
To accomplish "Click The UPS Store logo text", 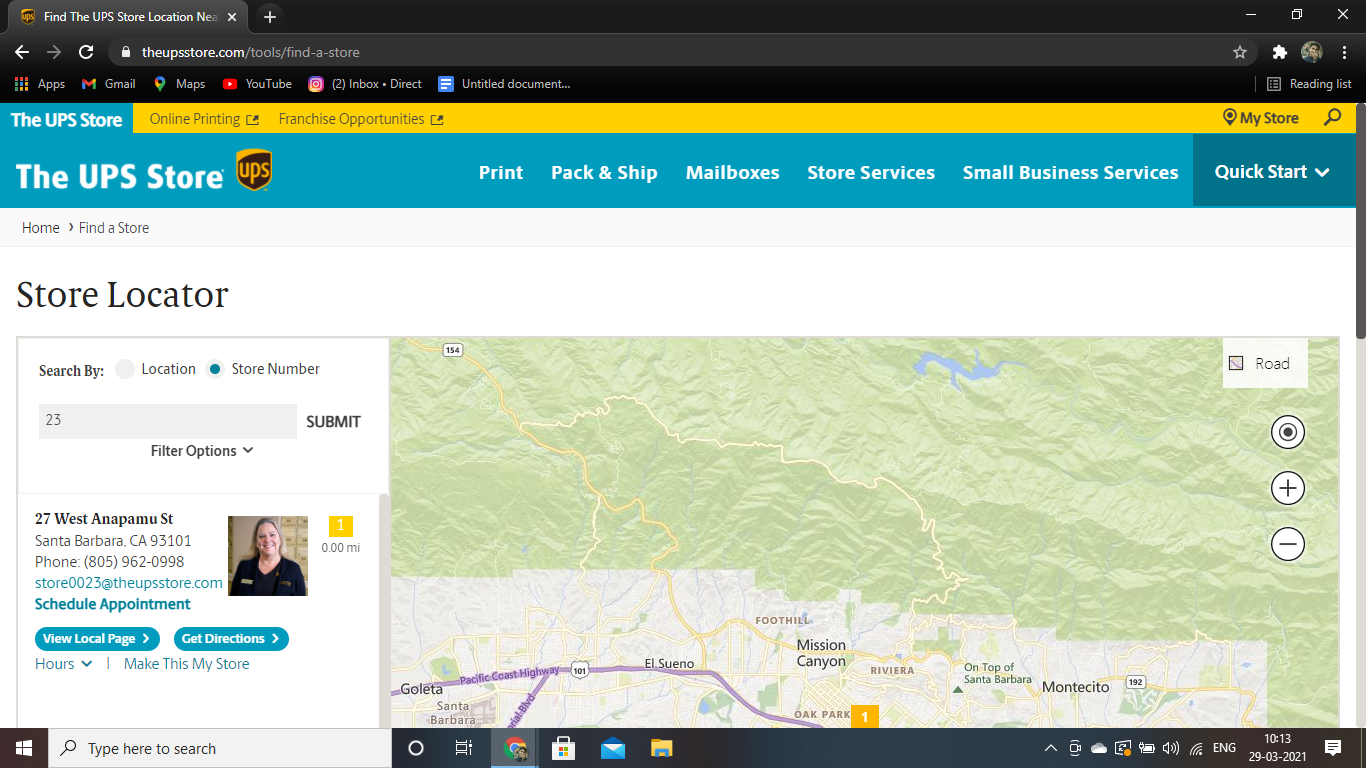I will pyautogui.click(x=119, y=176).
